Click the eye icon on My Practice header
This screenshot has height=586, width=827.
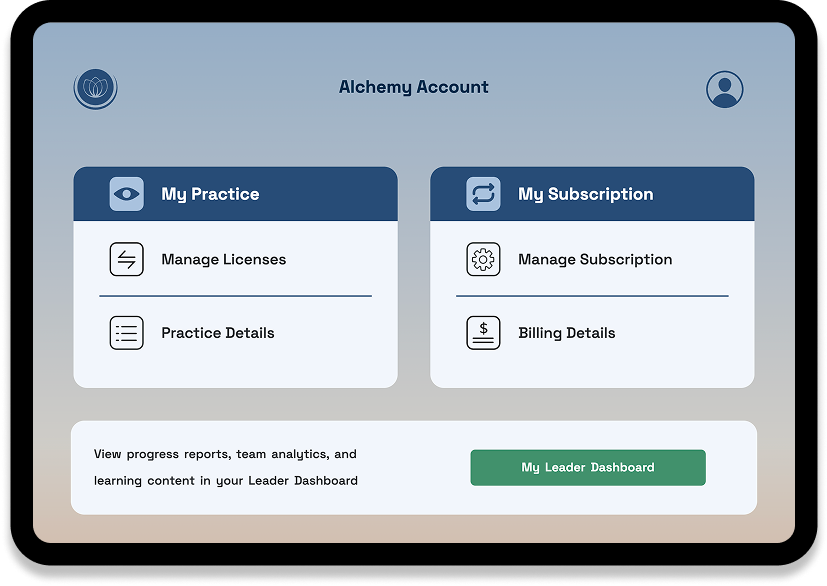click(124, 193)
